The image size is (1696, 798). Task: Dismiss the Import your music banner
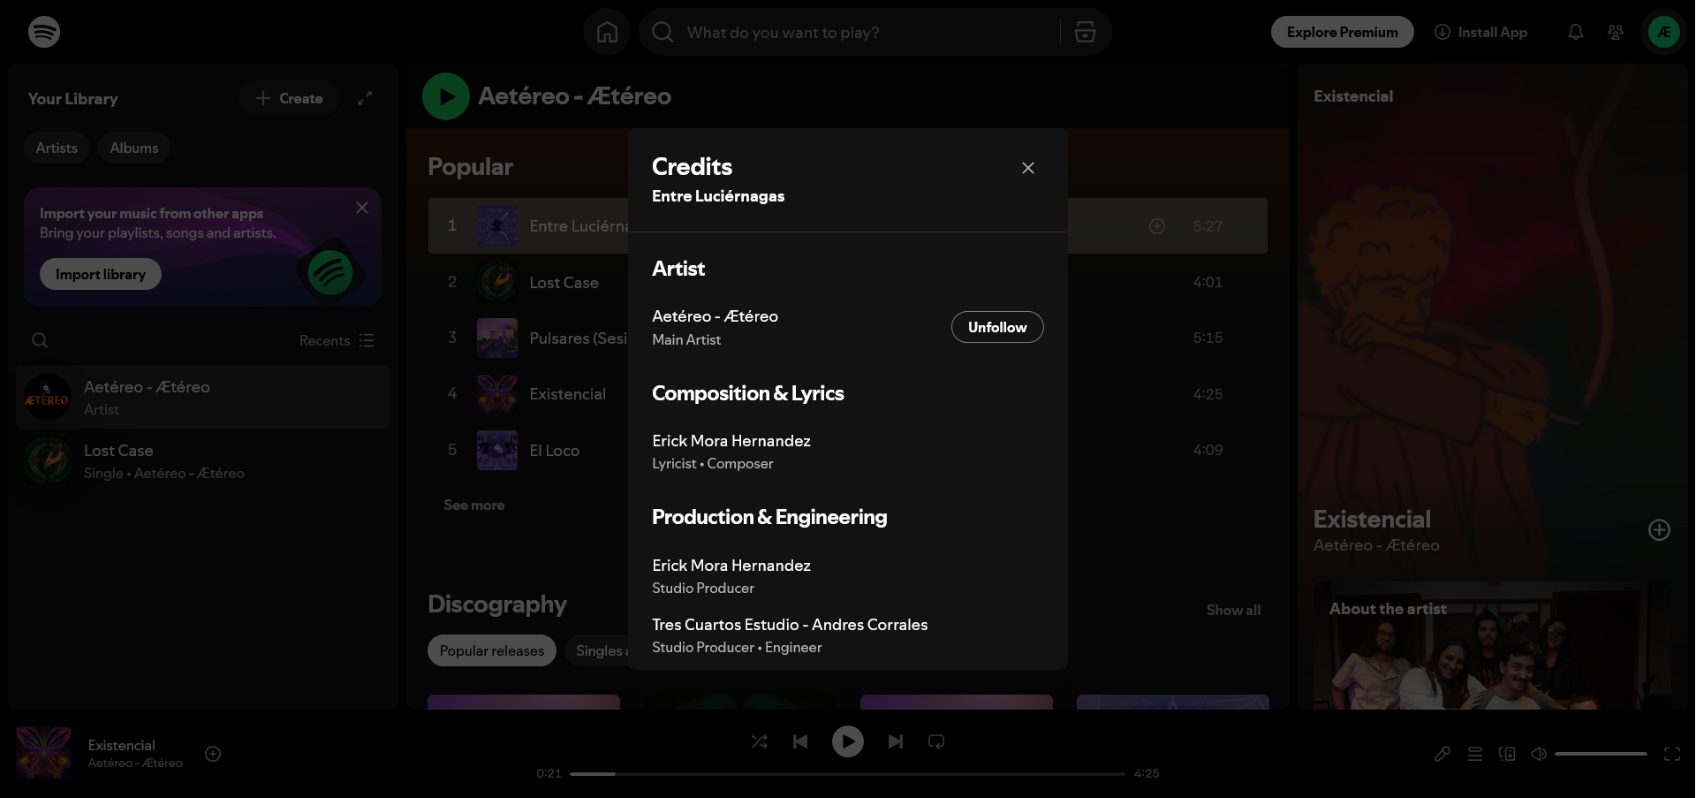362,208
